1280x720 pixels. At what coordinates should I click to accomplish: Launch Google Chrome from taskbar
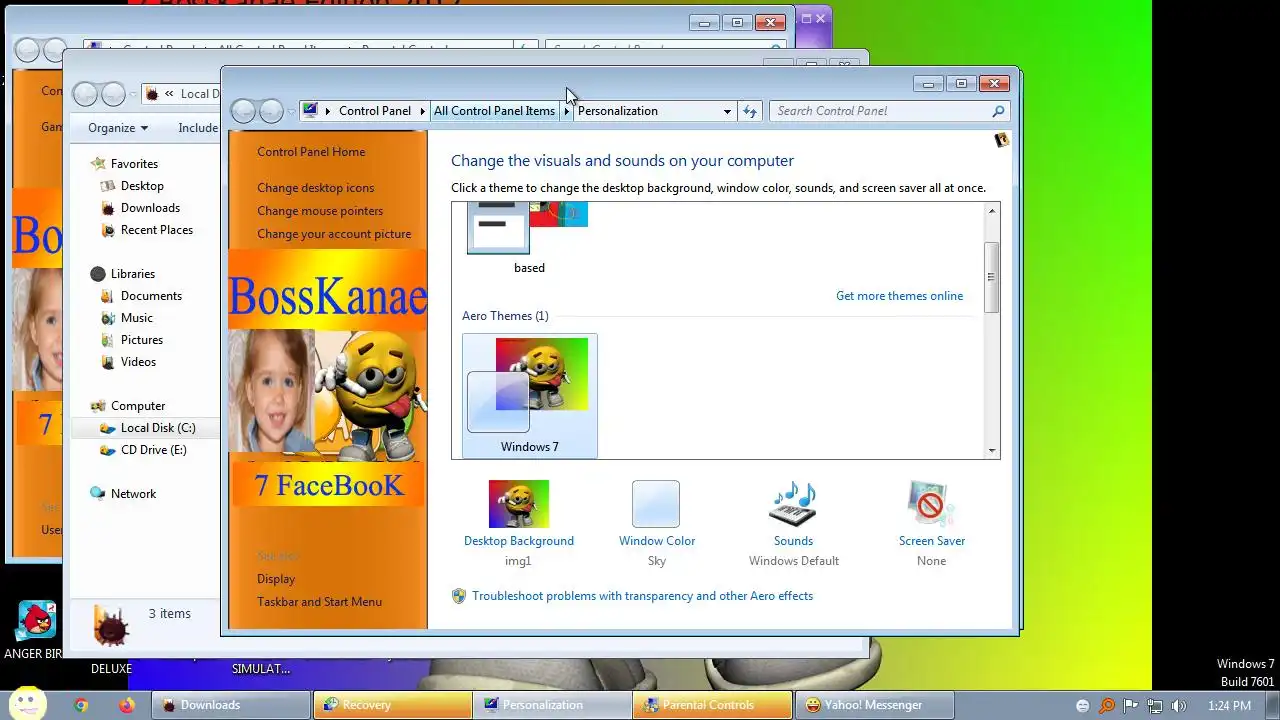click(81, 705)
